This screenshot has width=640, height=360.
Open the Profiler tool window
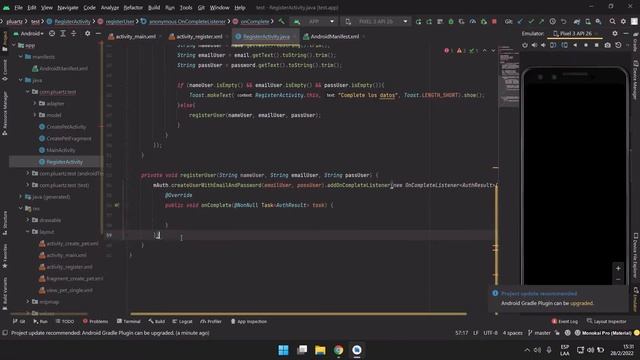pos(211,322)
